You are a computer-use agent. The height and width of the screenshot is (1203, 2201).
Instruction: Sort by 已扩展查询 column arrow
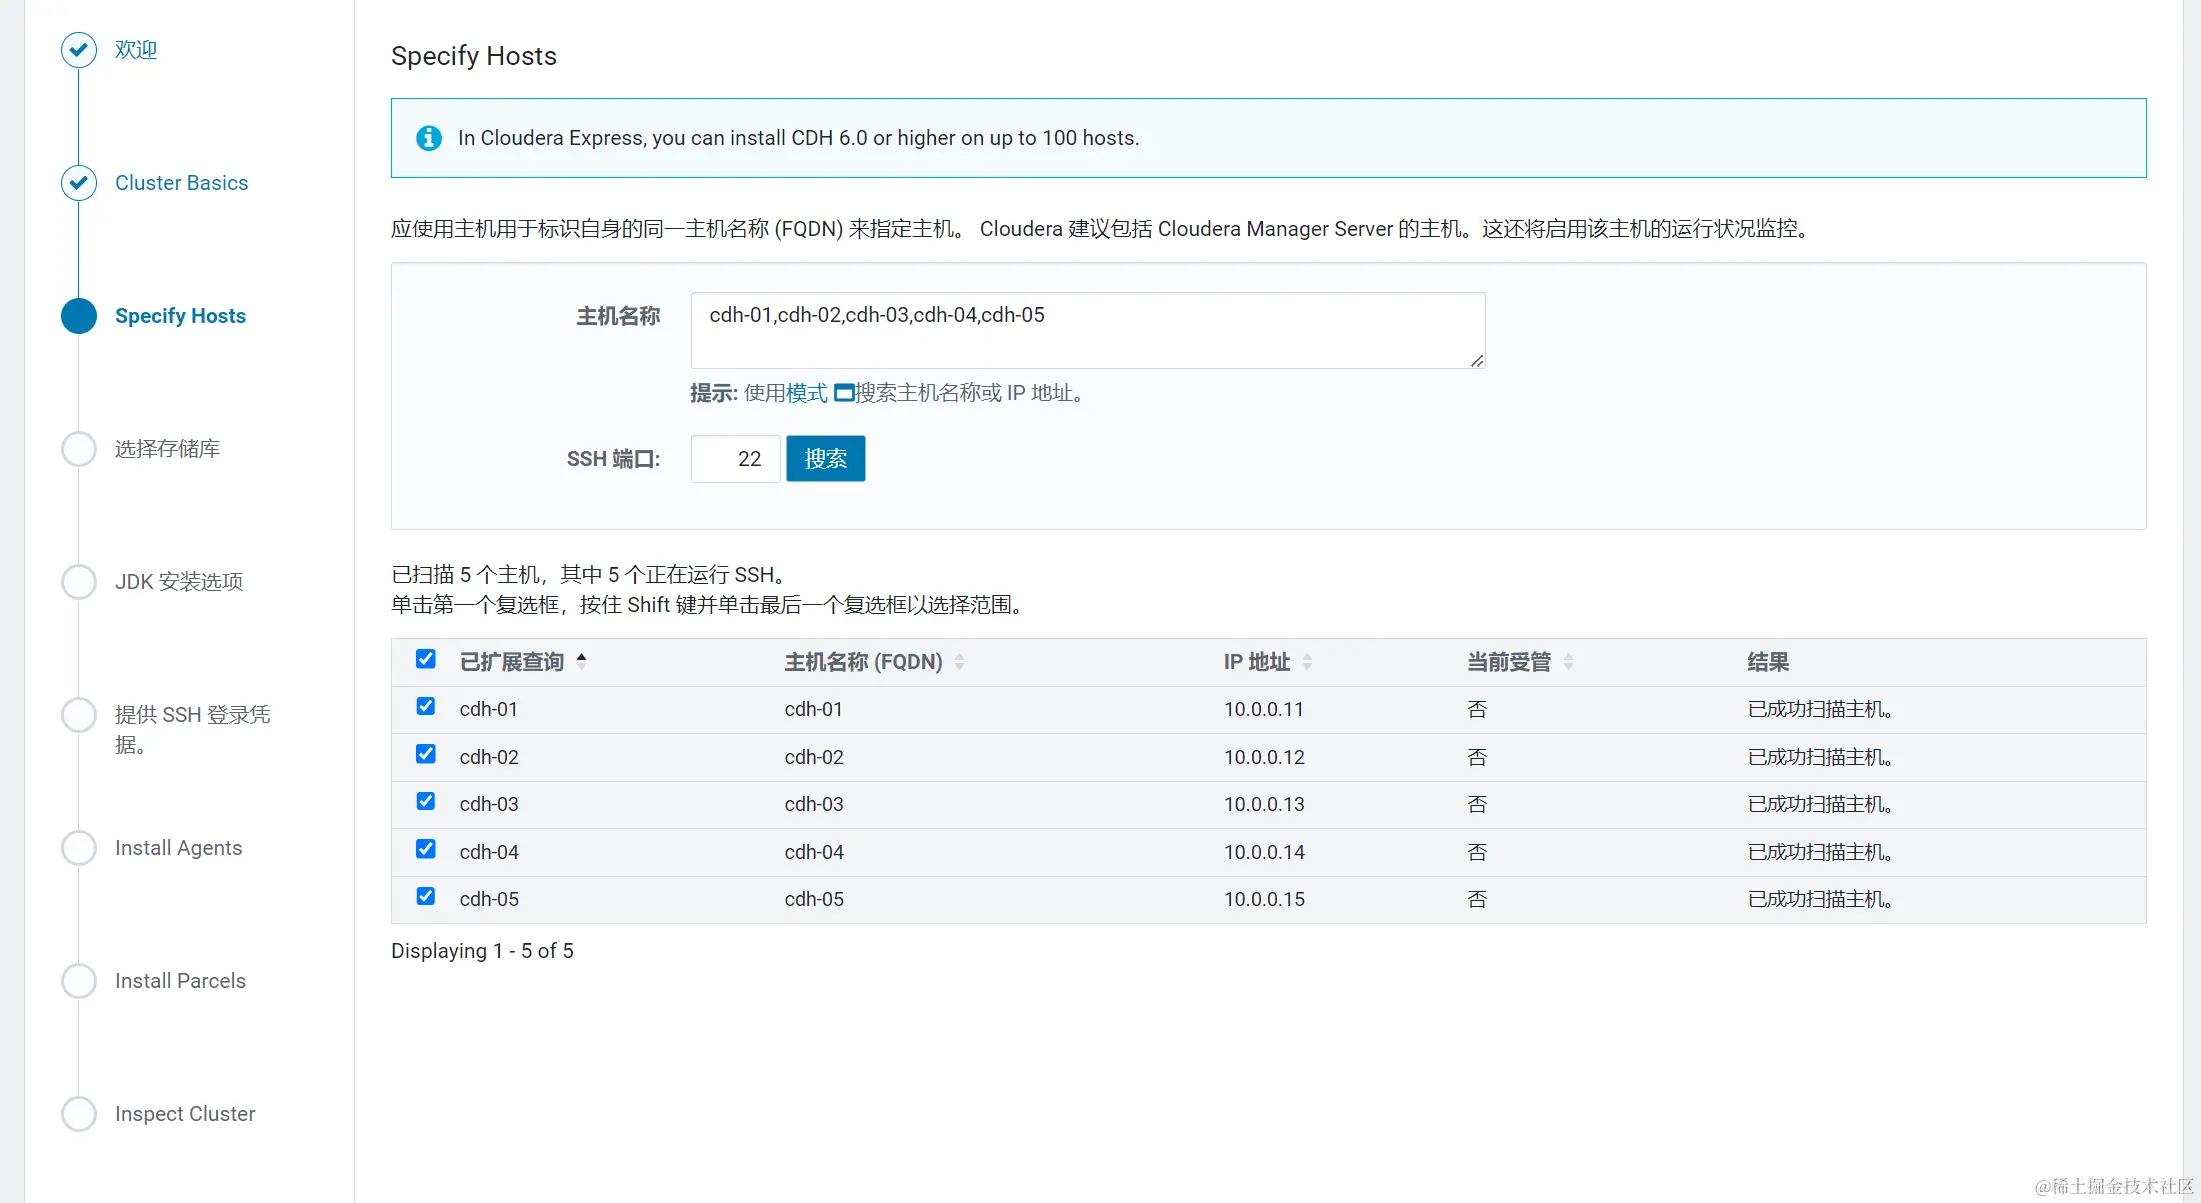pos(582,660)
